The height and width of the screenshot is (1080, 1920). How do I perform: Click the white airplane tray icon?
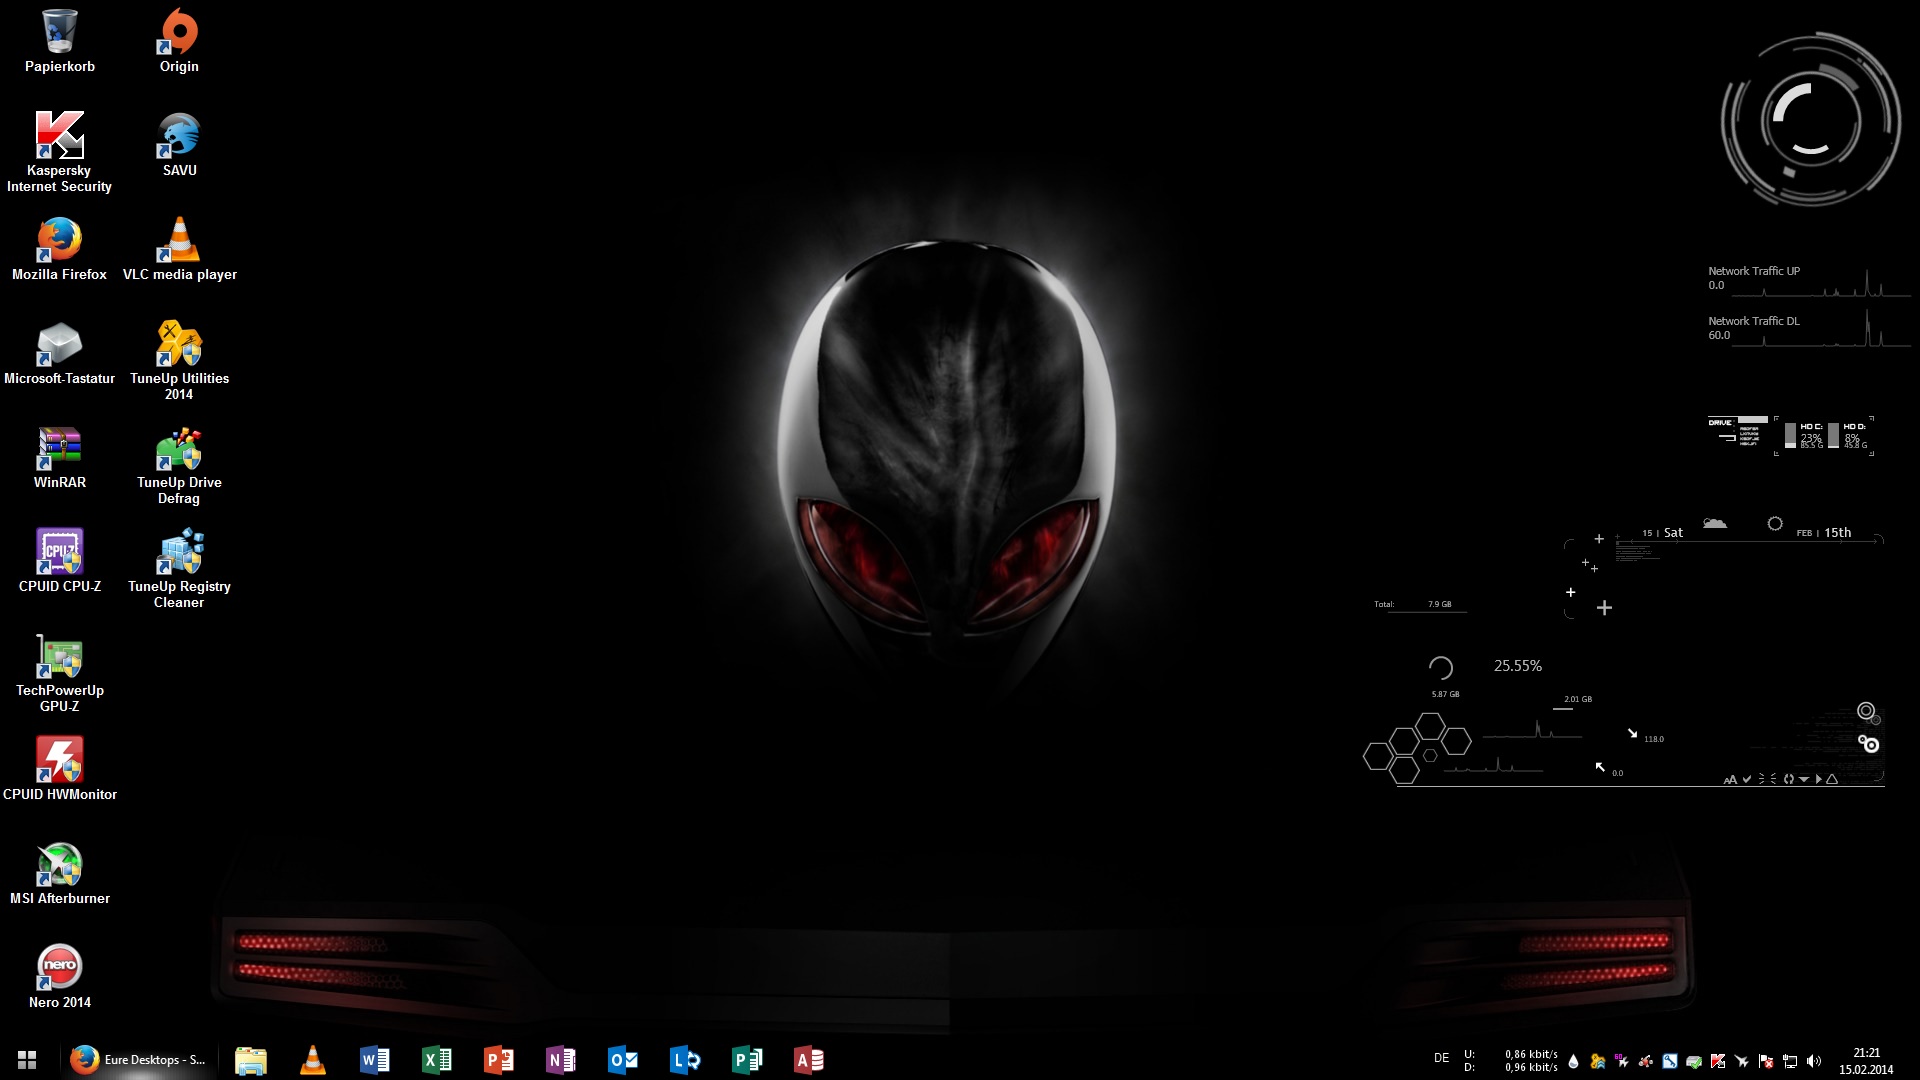point(1742,1061)
